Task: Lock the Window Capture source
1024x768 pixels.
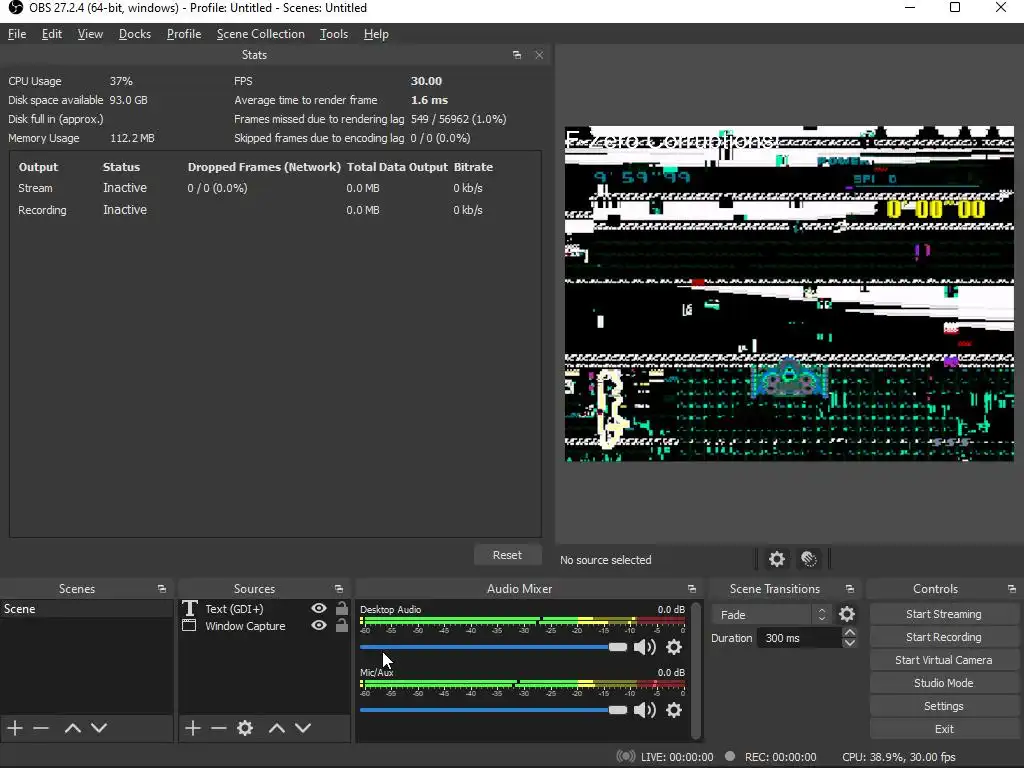Action: (x=342, y=626)
